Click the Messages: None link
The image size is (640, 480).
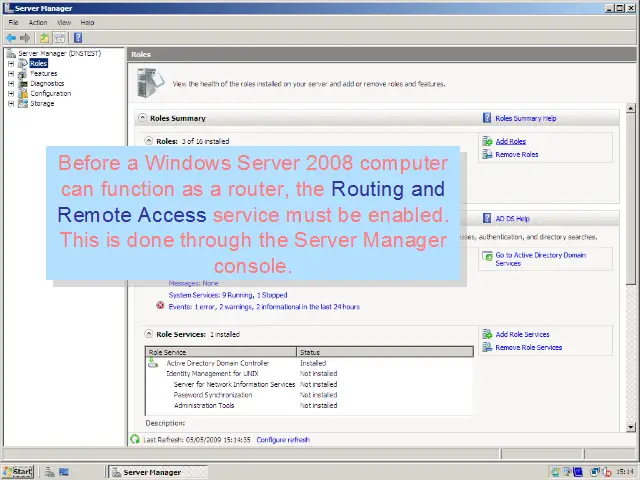pyautogui.click(x=193, y=283)
